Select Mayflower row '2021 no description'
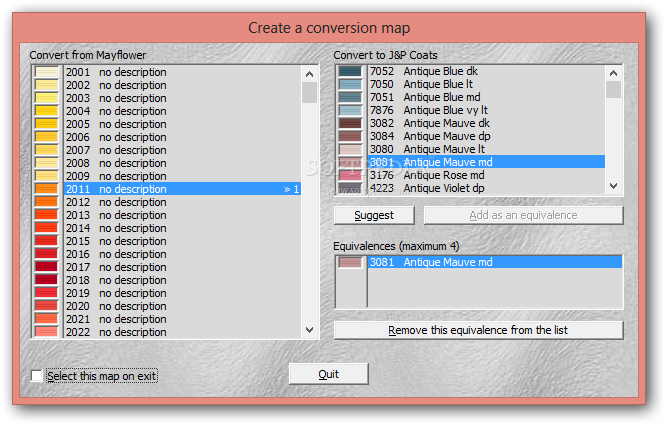Image resolution: width=666 pixels, height=425 pixels. (183, 319)
